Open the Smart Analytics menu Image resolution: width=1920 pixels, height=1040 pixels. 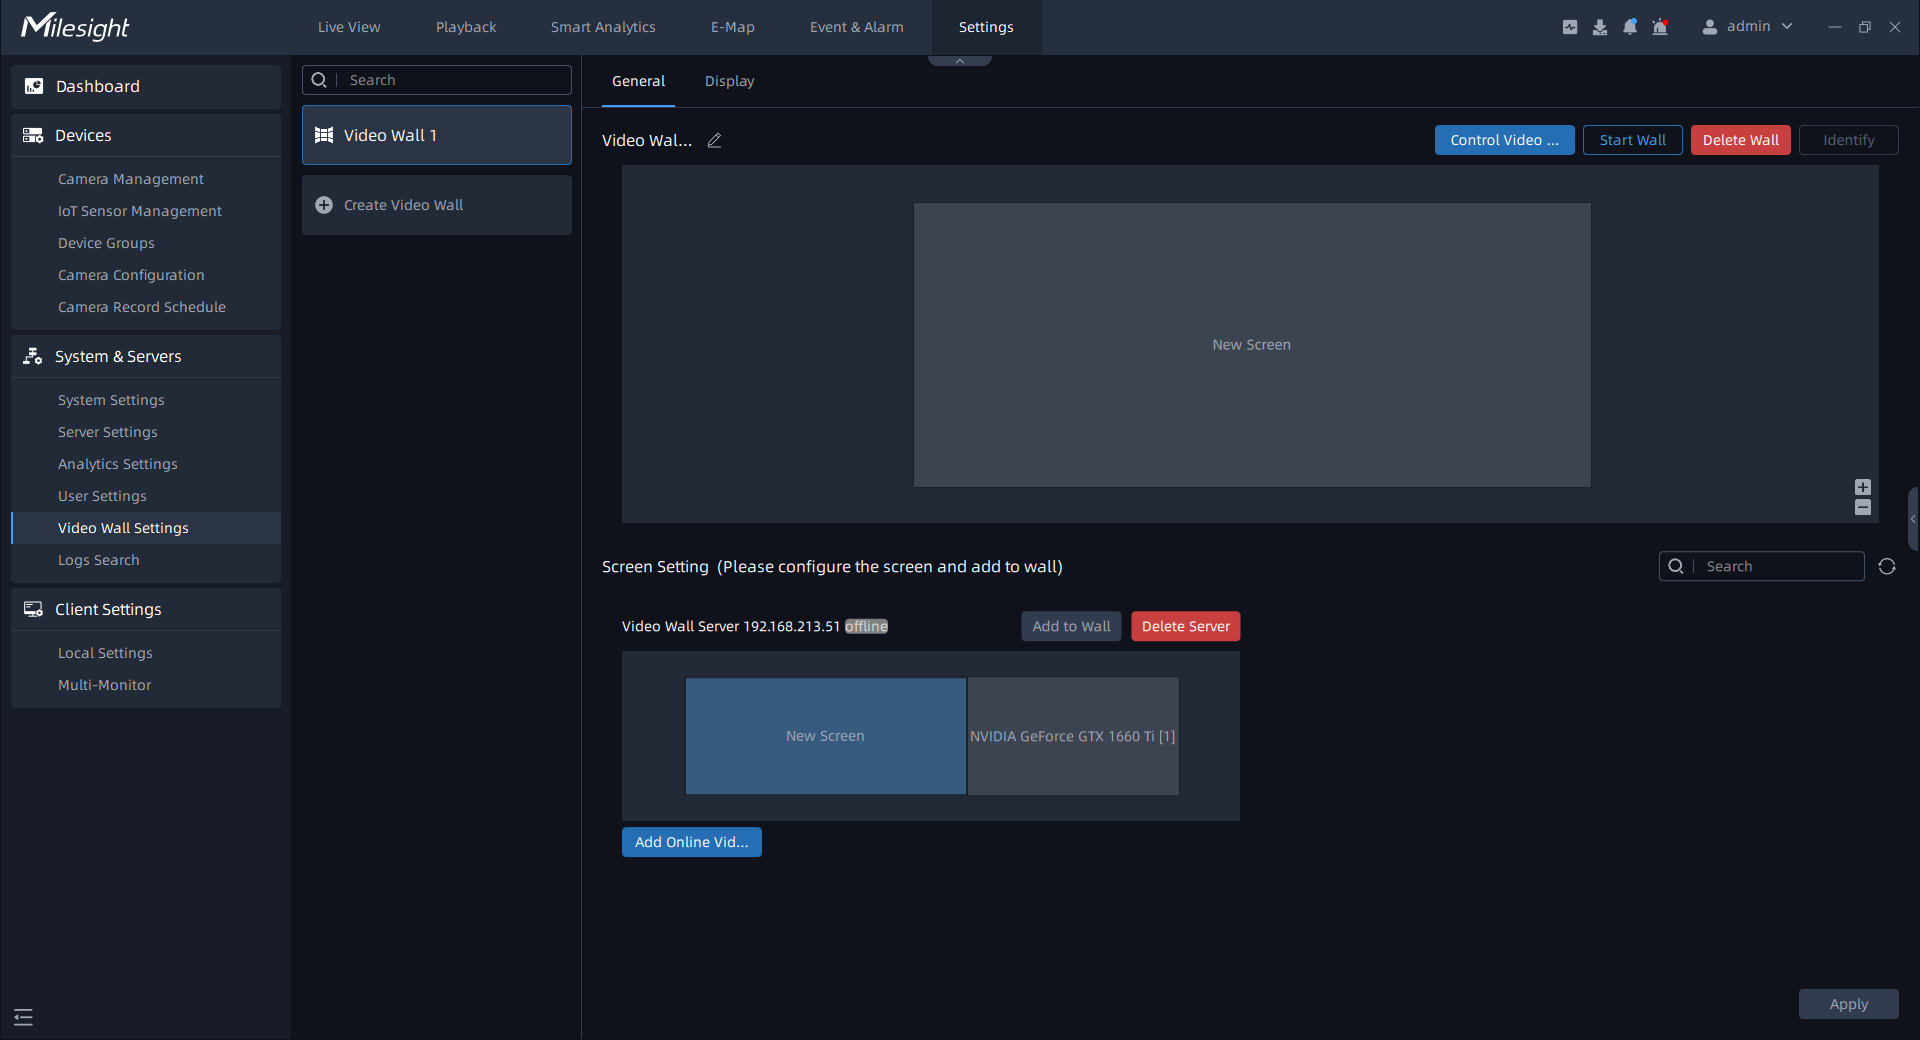(603, 27)
